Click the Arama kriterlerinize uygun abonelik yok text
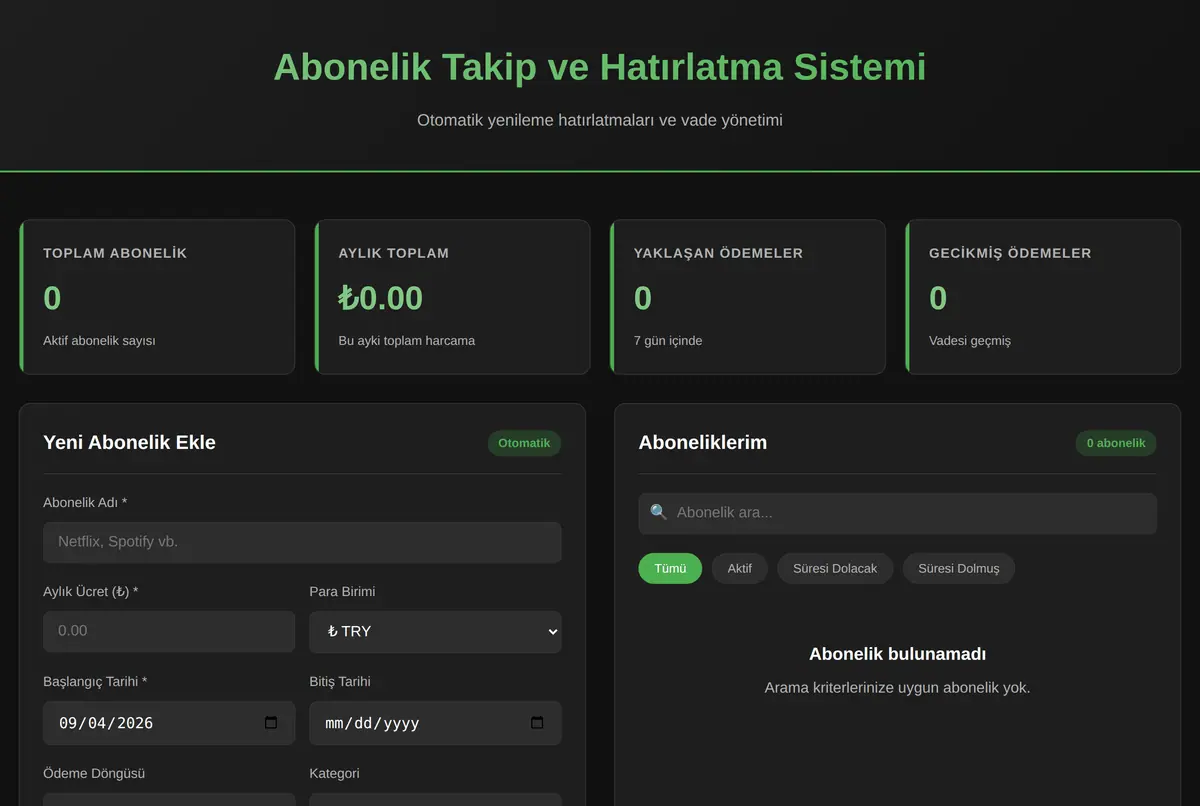The image size is (1200, 806). point(898,688)
